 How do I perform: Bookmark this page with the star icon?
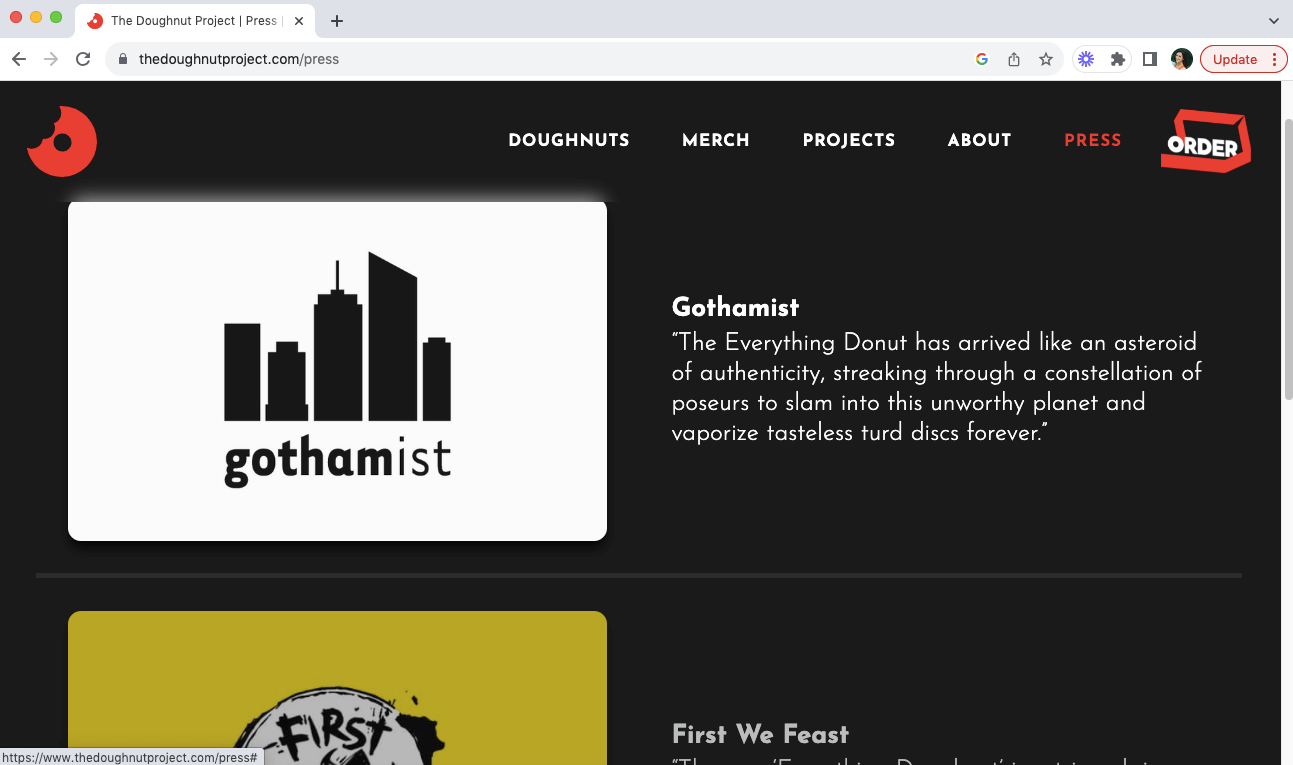coord(1046,59)
